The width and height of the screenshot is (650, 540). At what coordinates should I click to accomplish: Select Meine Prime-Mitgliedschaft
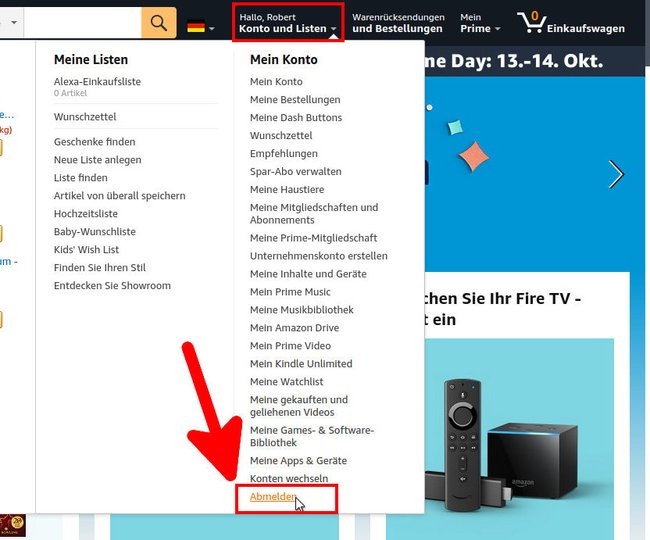pyautogui.click(x=313, y=238)
